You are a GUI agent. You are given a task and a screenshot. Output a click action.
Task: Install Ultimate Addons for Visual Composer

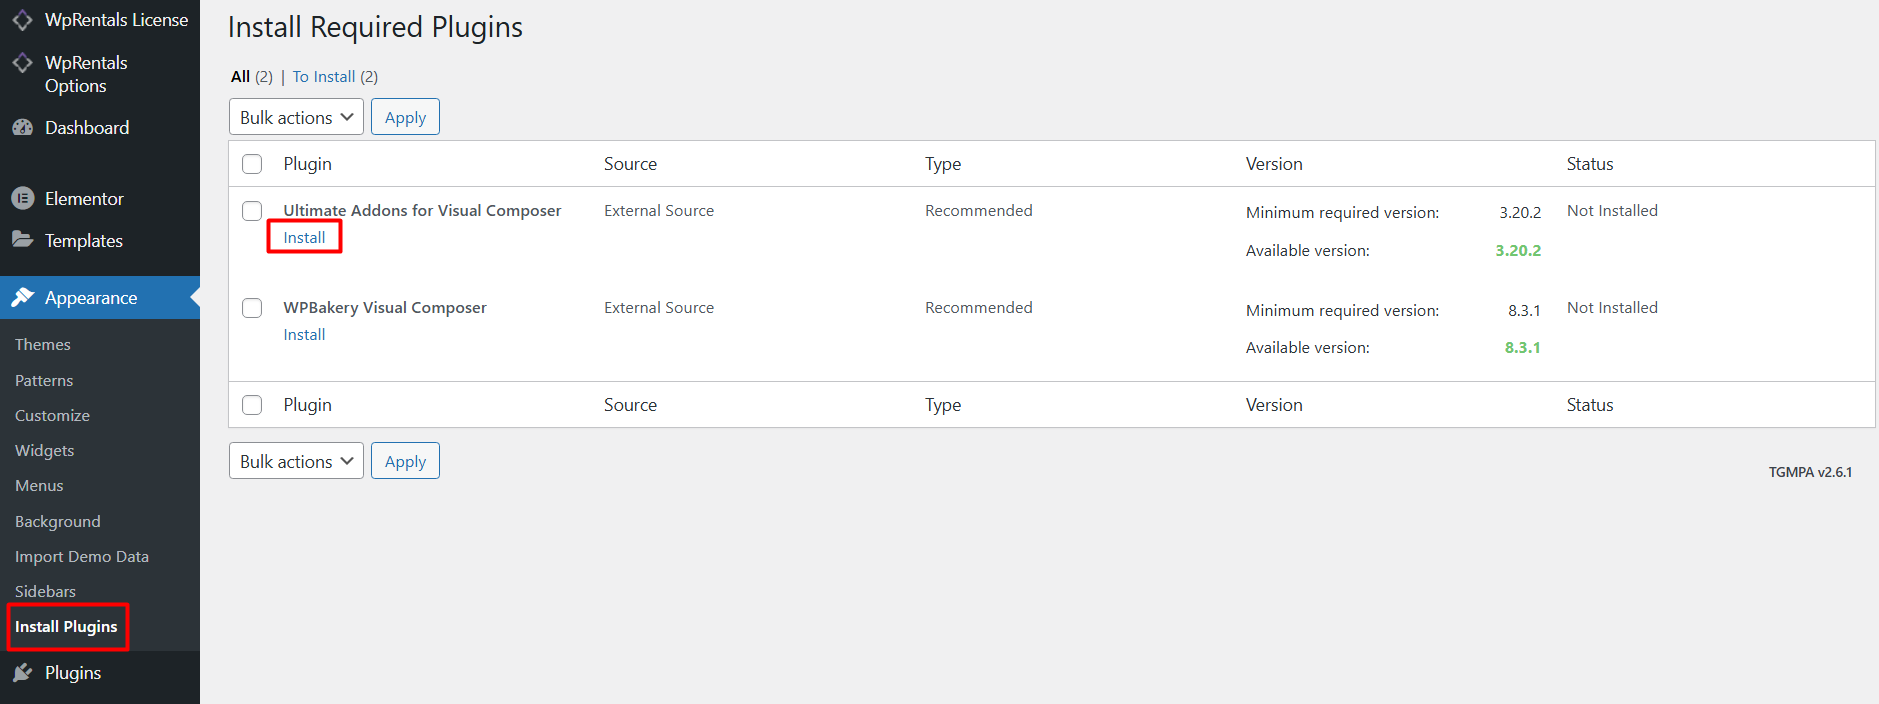[x=304, y=238]
